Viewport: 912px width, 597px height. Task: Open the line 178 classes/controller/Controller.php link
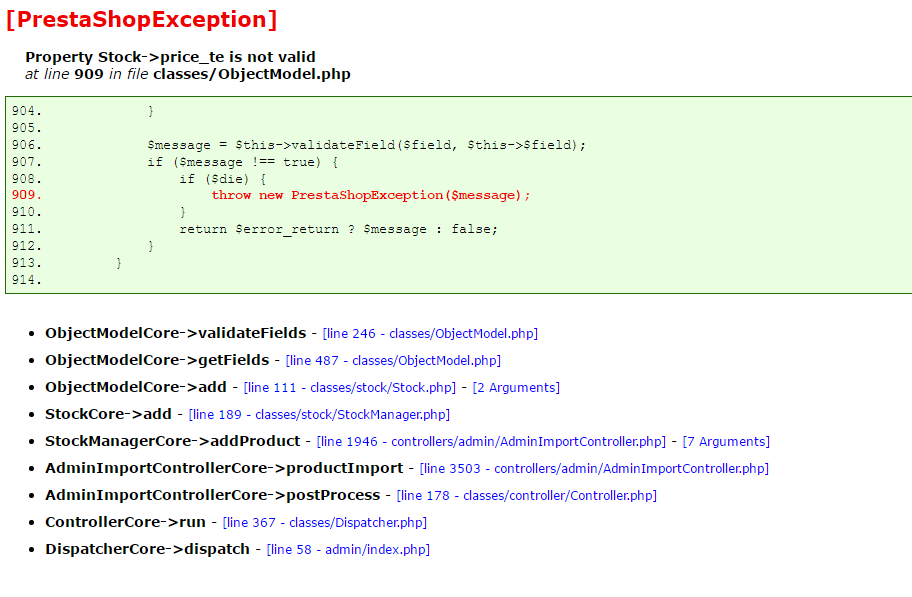[x=526, y=496]
